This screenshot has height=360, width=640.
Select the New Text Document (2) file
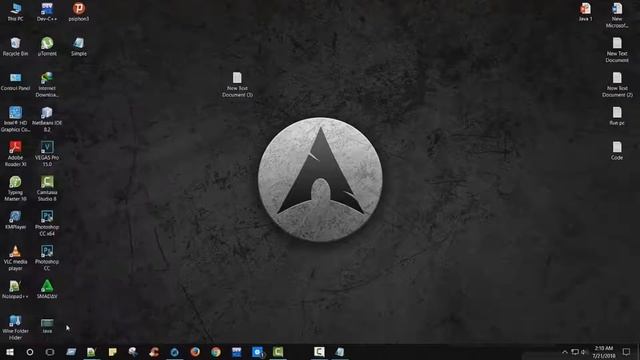point(617,84)
